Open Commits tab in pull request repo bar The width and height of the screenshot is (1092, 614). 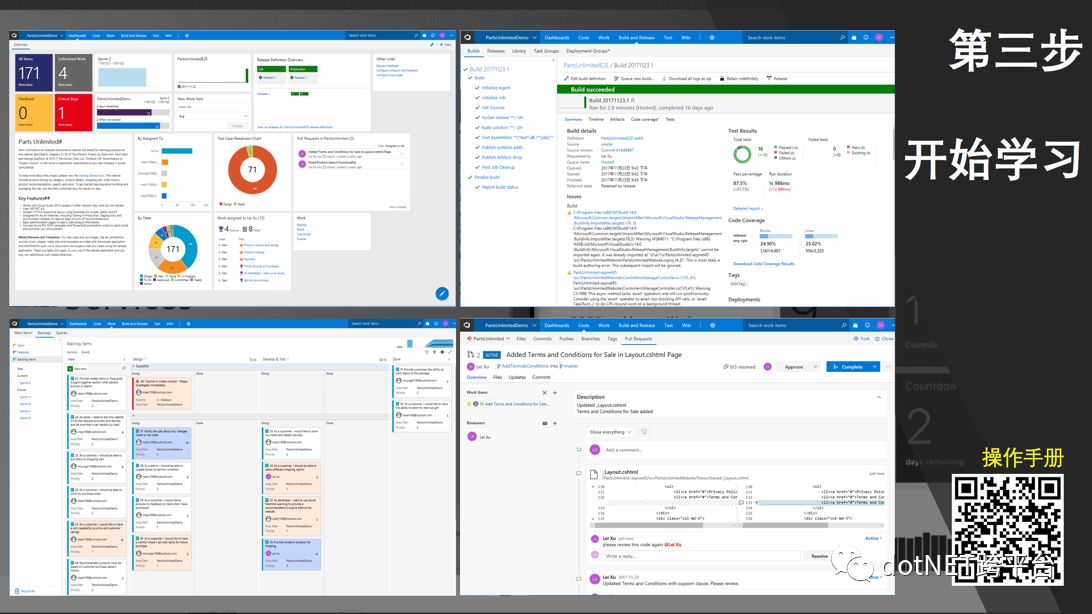point(543,338)
